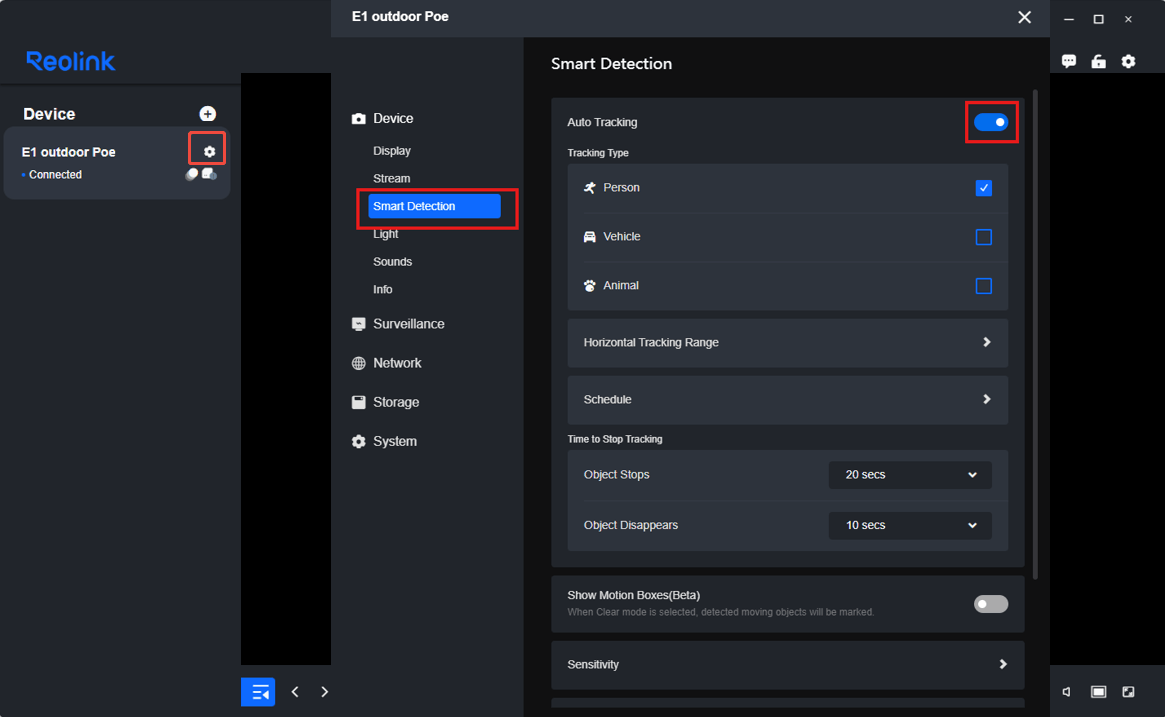Click the Connected status text

point(55,175)
